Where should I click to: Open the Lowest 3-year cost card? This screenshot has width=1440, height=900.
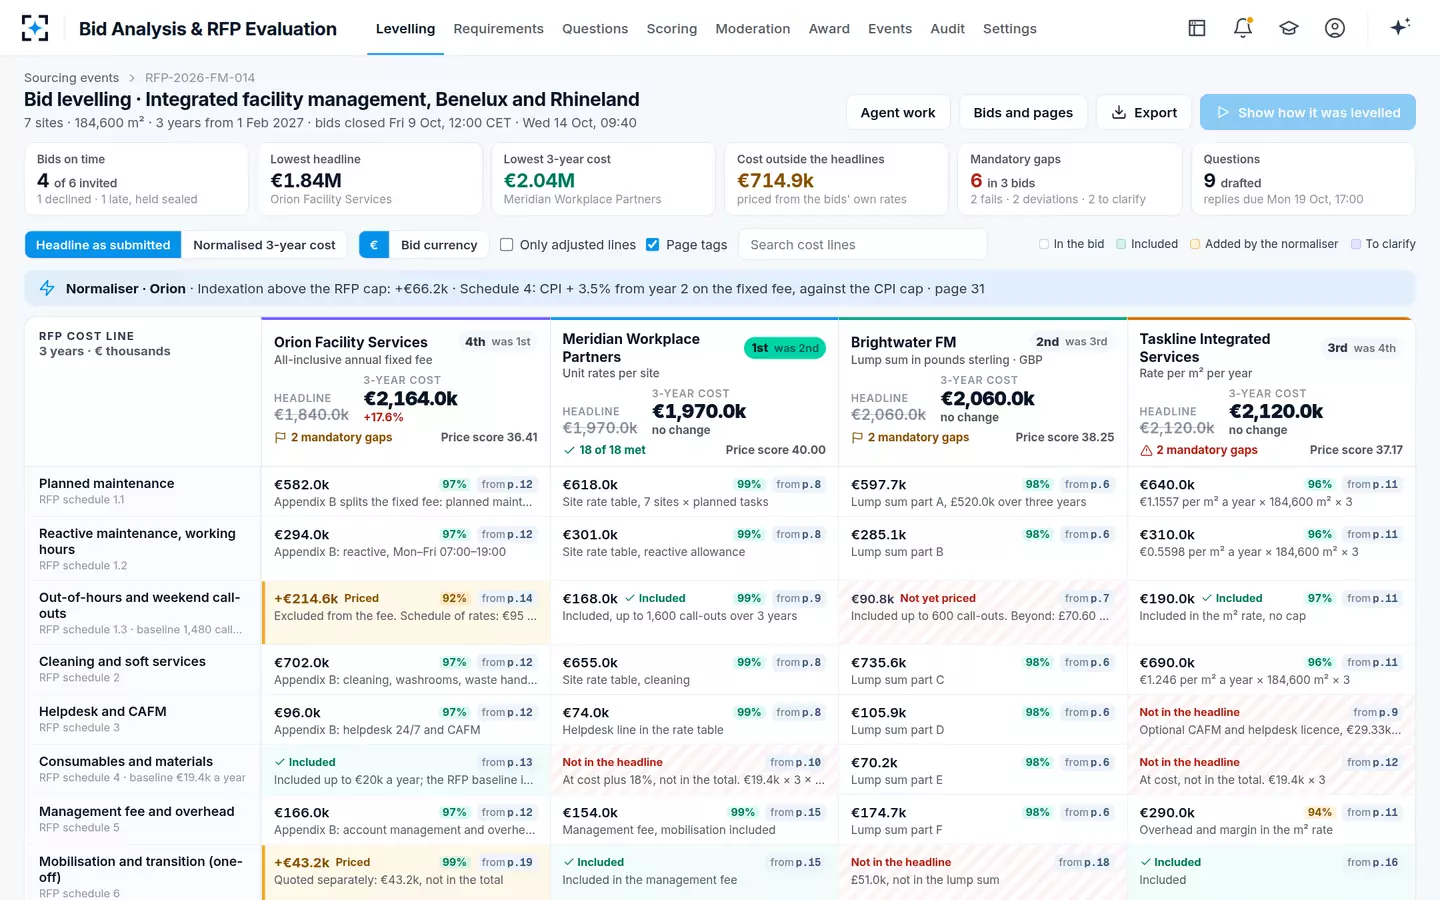tap(603, 179)
